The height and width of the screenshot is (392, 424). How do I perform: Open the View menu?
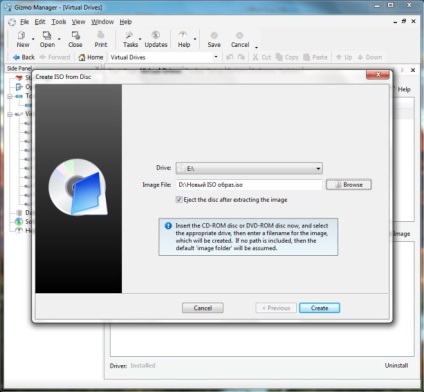(x=78, y=22)
